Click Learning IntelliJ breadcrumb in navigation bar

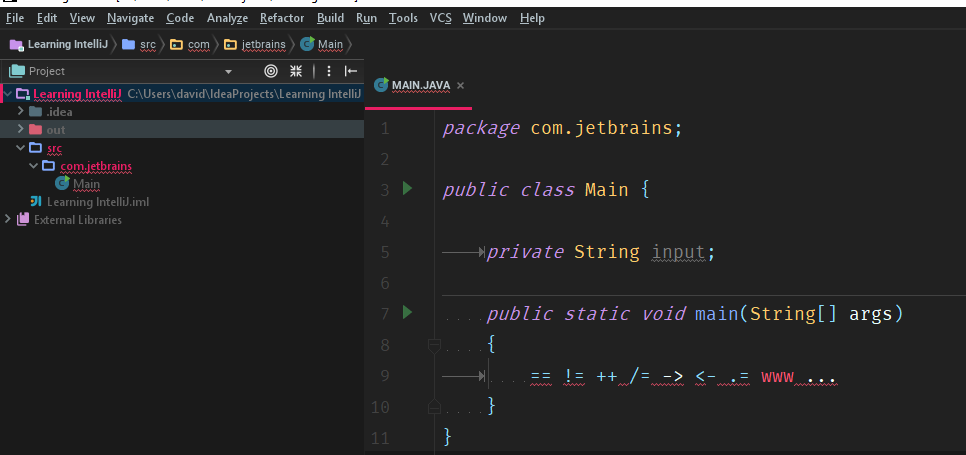click(x=59, y=44)
